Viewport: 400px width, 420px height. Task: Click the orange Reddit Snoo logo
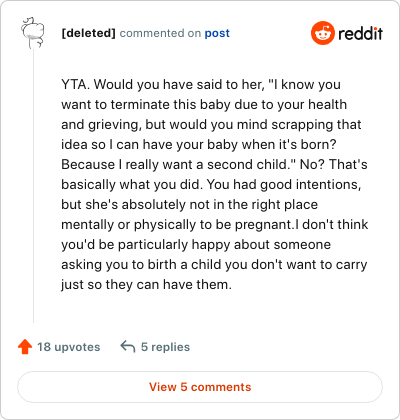click(322, 33)
